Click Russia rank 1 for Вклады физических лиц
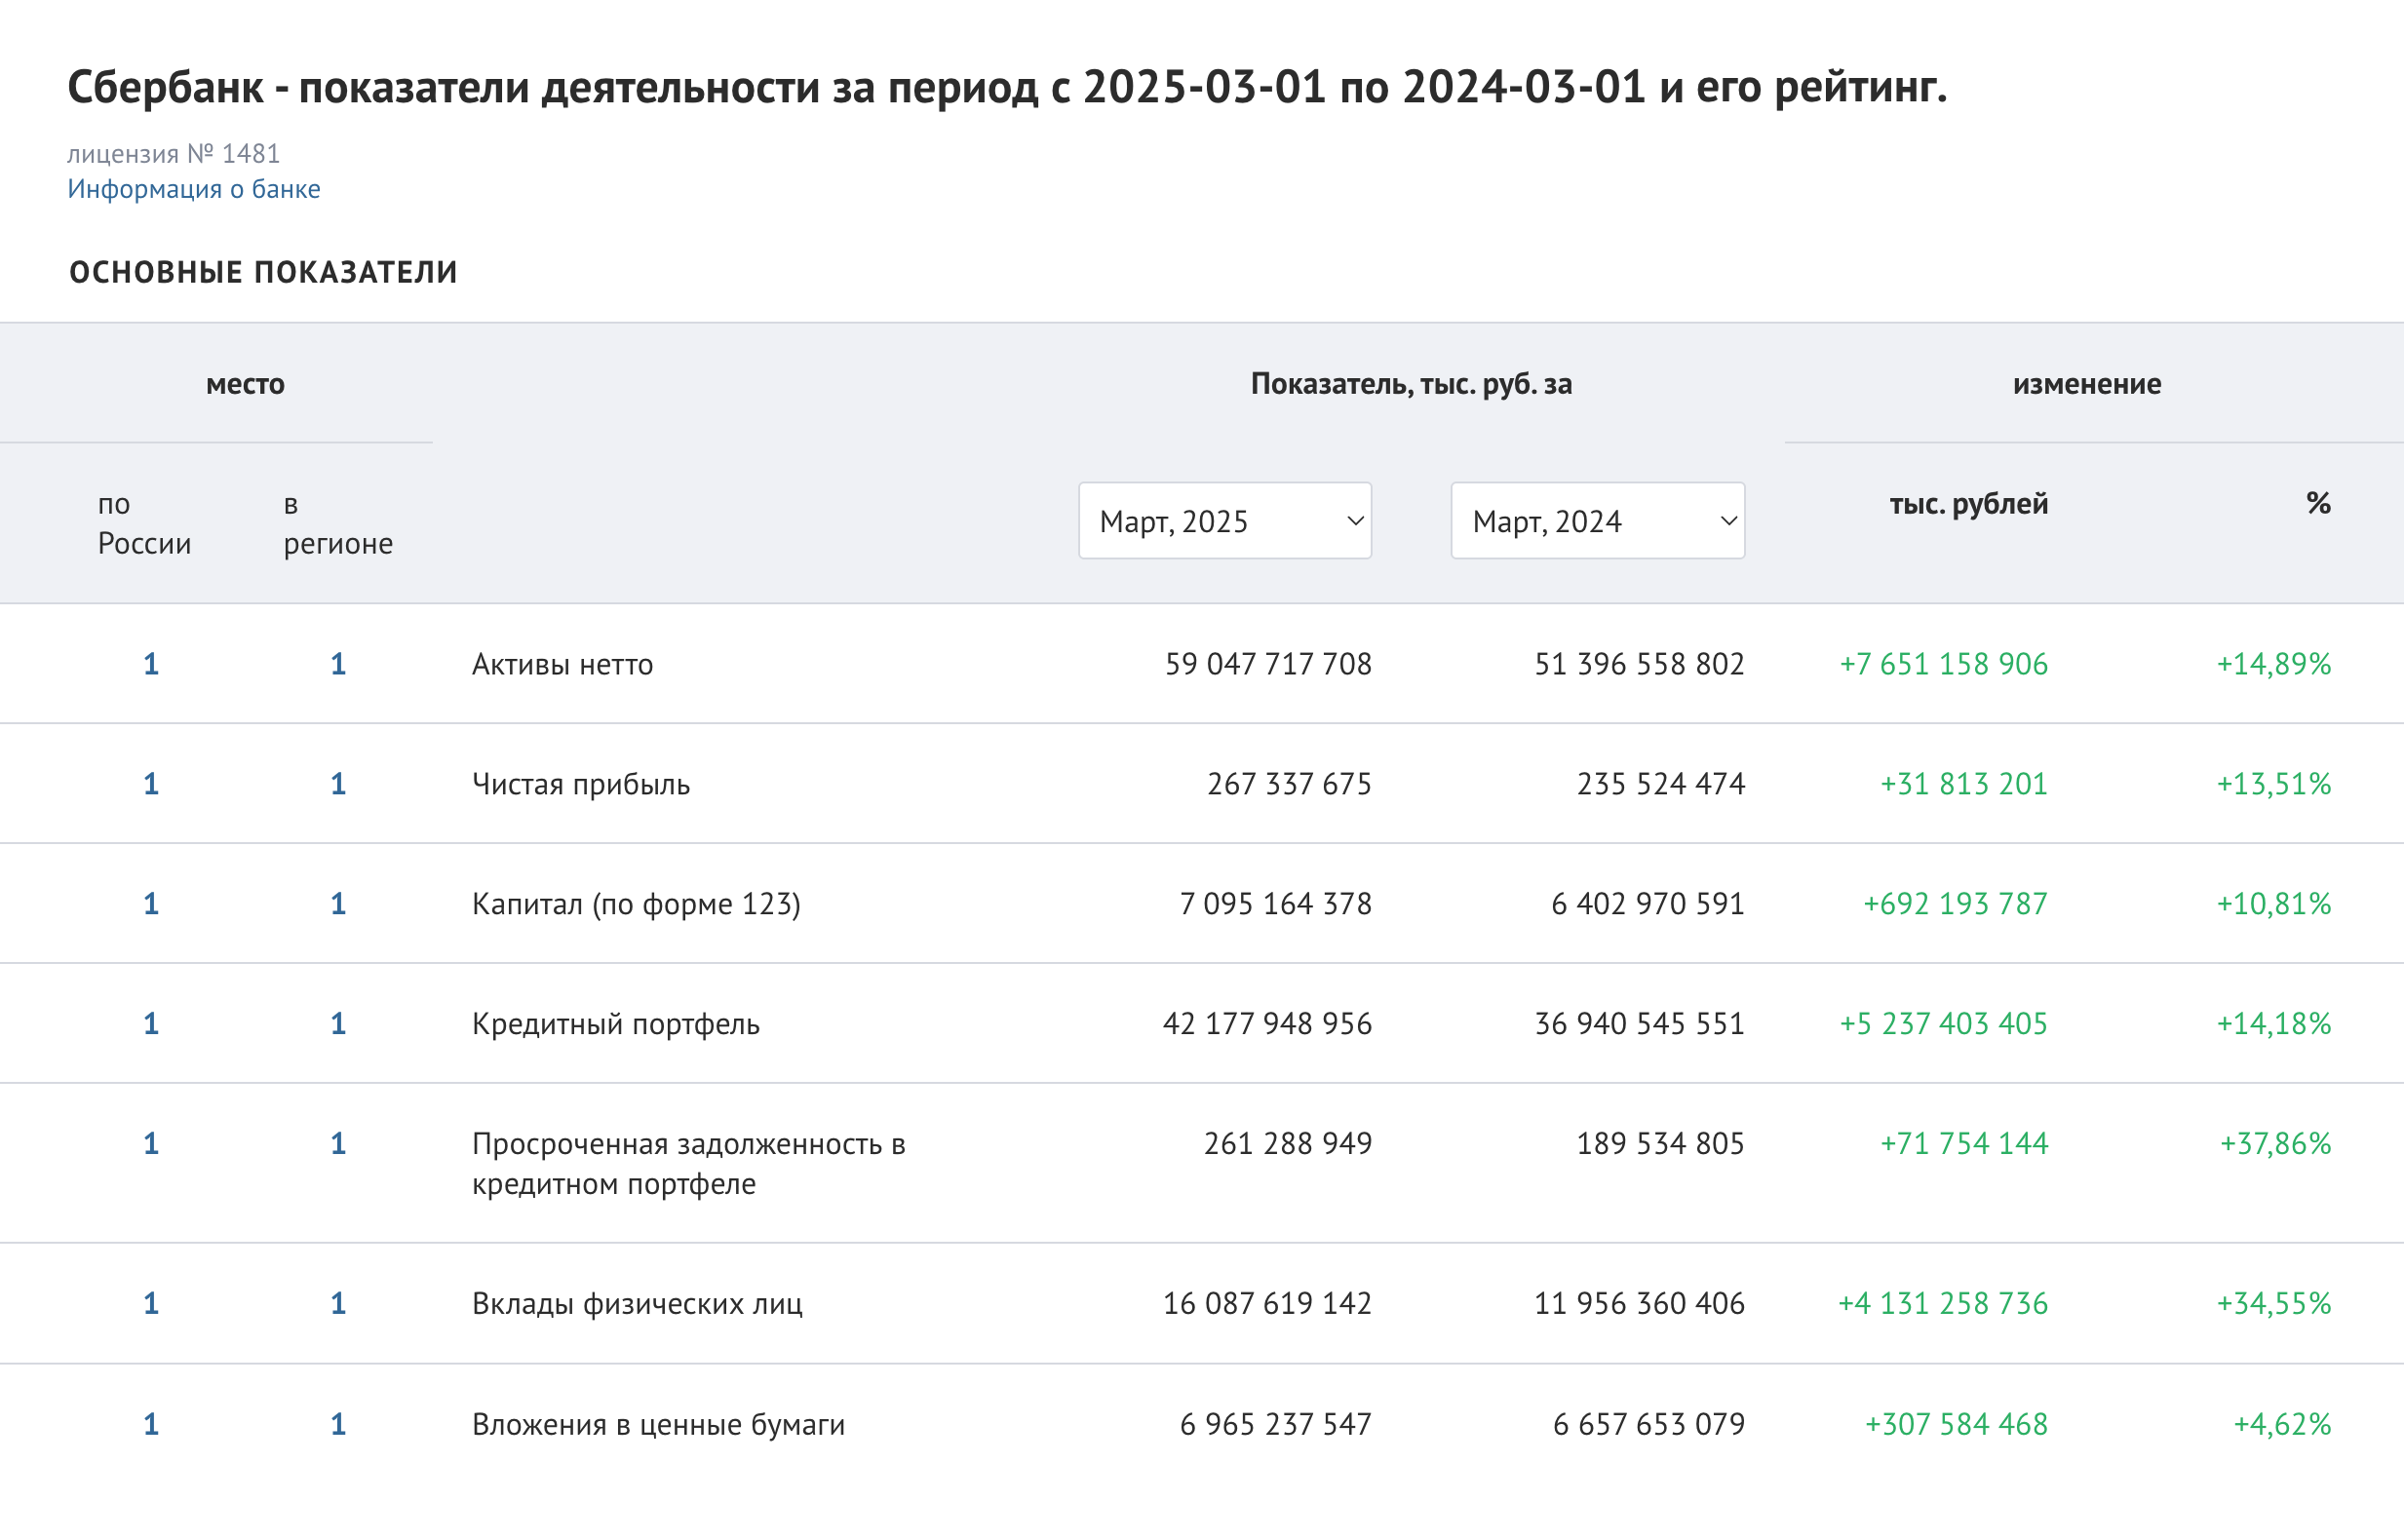This screenshot has height=1540, width=2404. pos(151,1304)
